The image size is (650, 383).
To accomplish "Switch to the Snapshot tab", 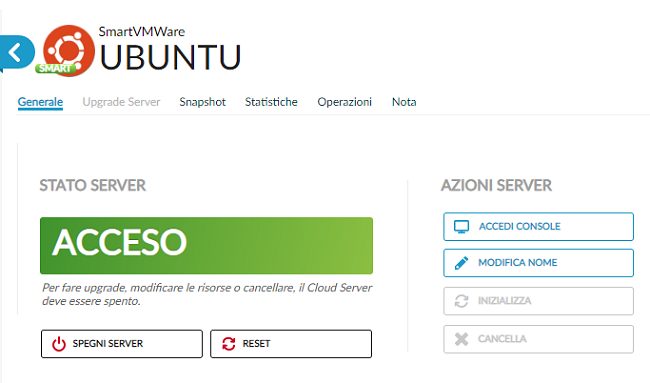I will [x=202, y=102].
